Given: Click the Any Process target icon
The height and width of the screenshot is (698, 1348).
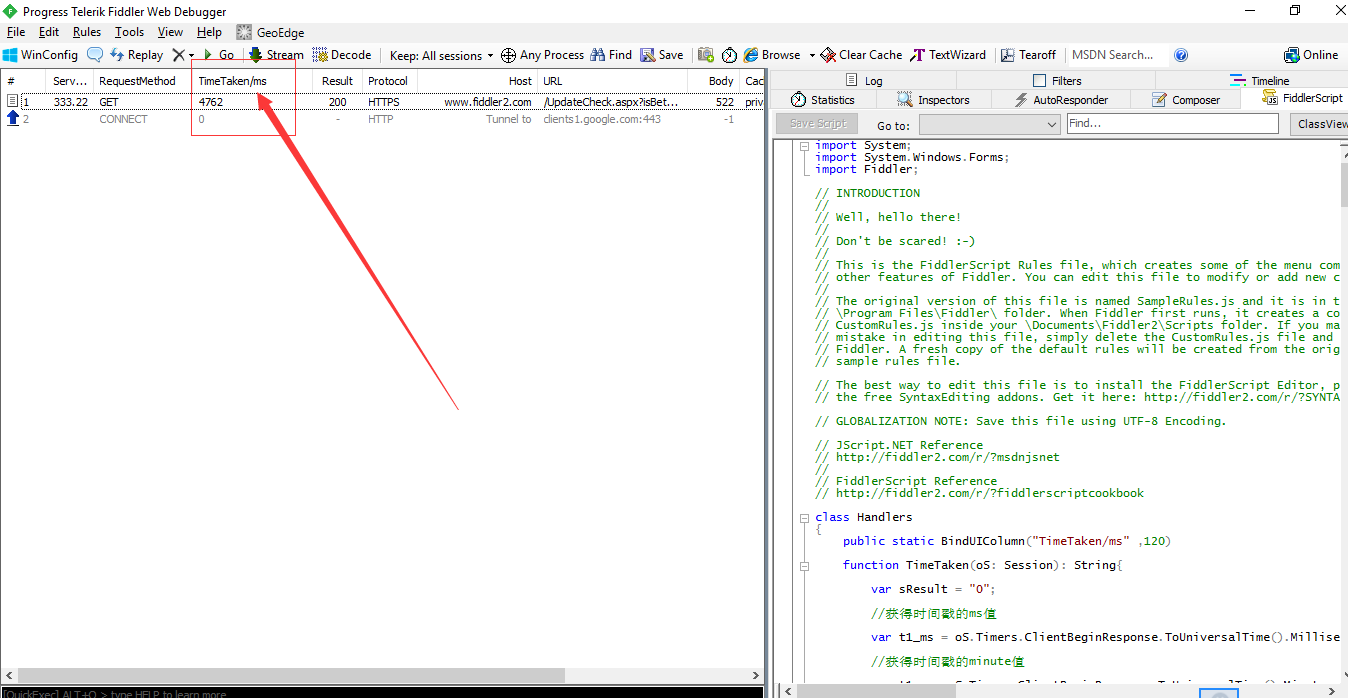Looking at the screenshot, I should coord(508,55).
